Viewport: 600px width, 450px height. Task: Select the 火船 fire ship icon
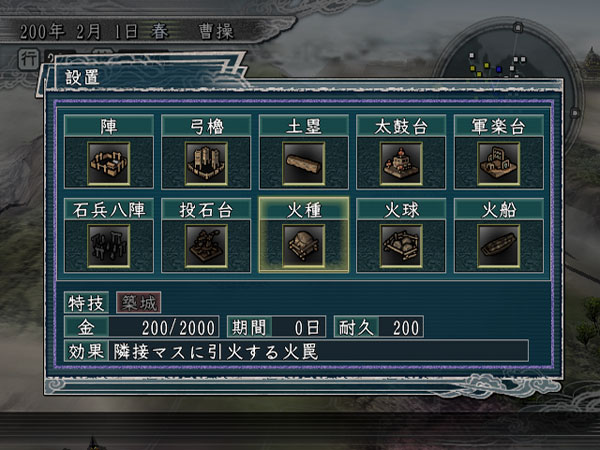pos(498,246)
